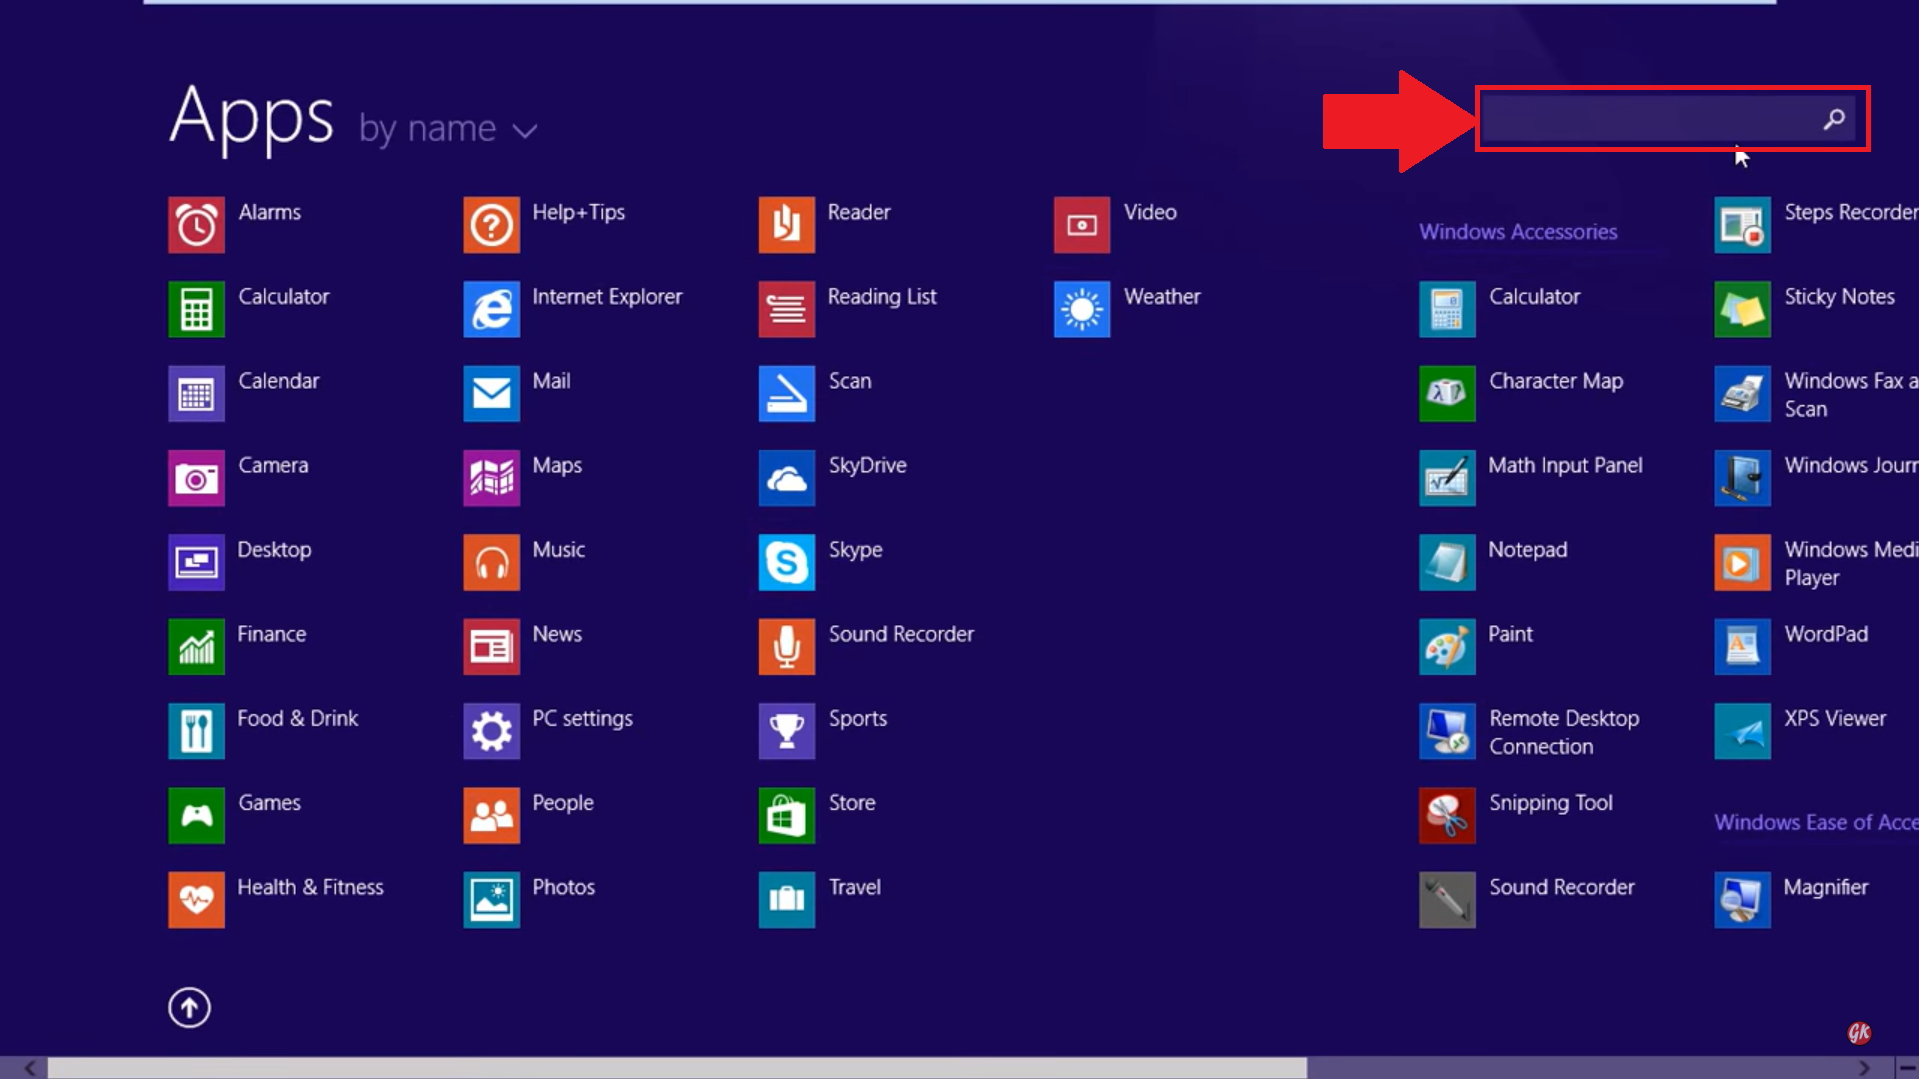Viewport: 1919px width, 1079px height.
Task: Launch the Camera app icon
Action: coord(196,478)
